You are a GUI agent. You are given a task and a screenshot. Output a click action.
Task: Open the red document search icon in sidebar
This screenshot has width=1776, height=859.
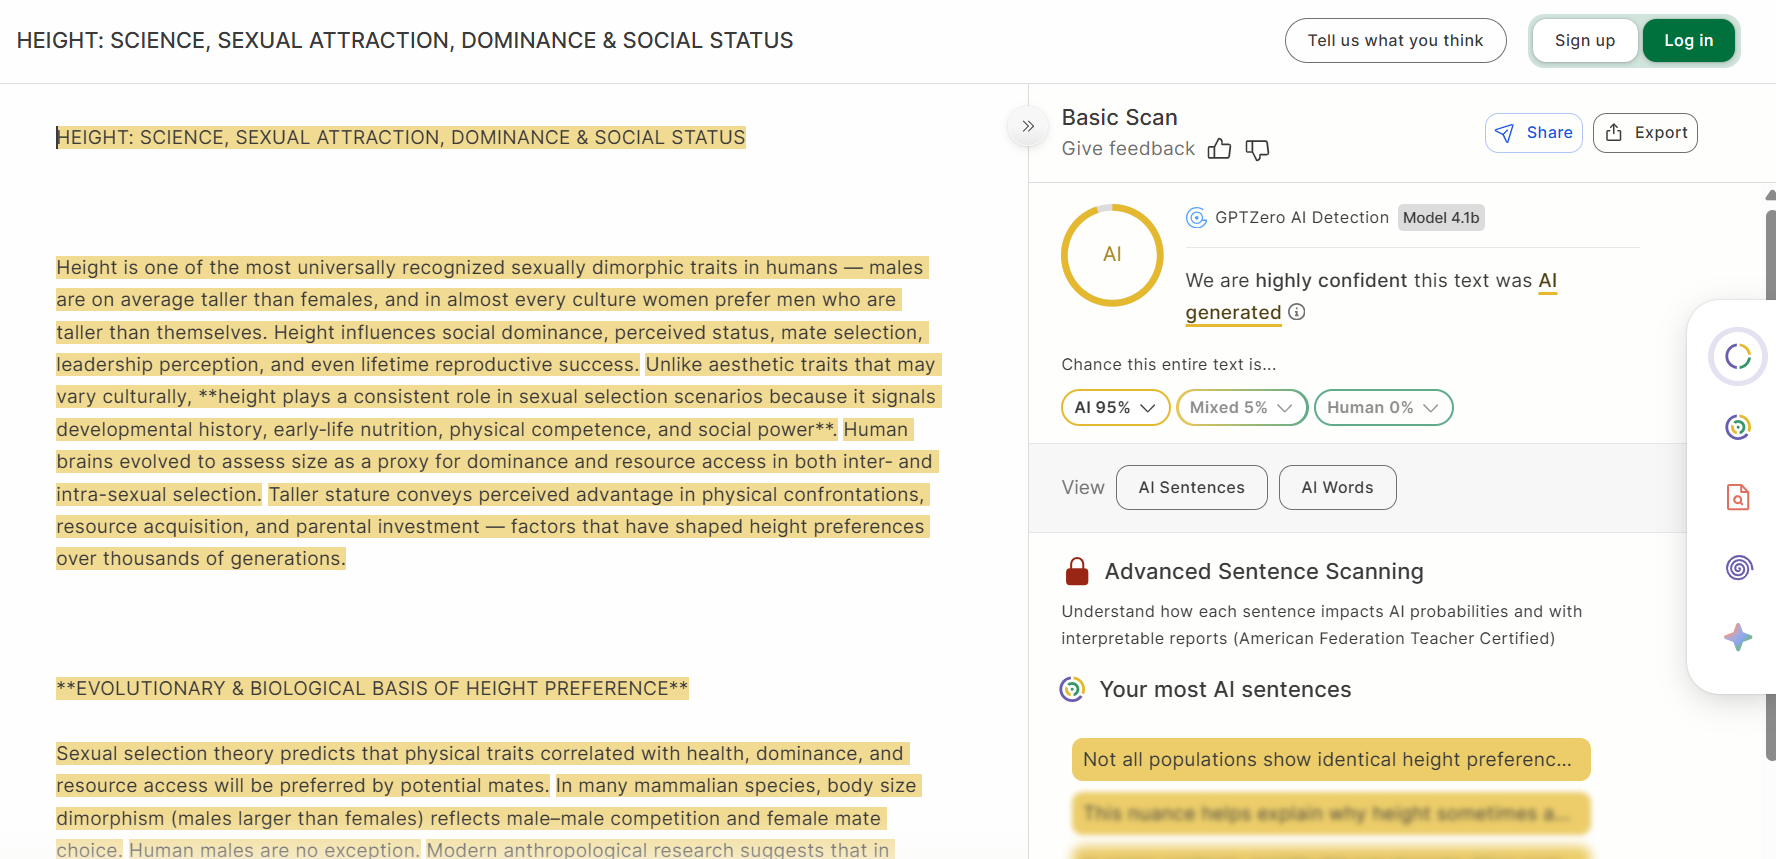pos(1738,497)
